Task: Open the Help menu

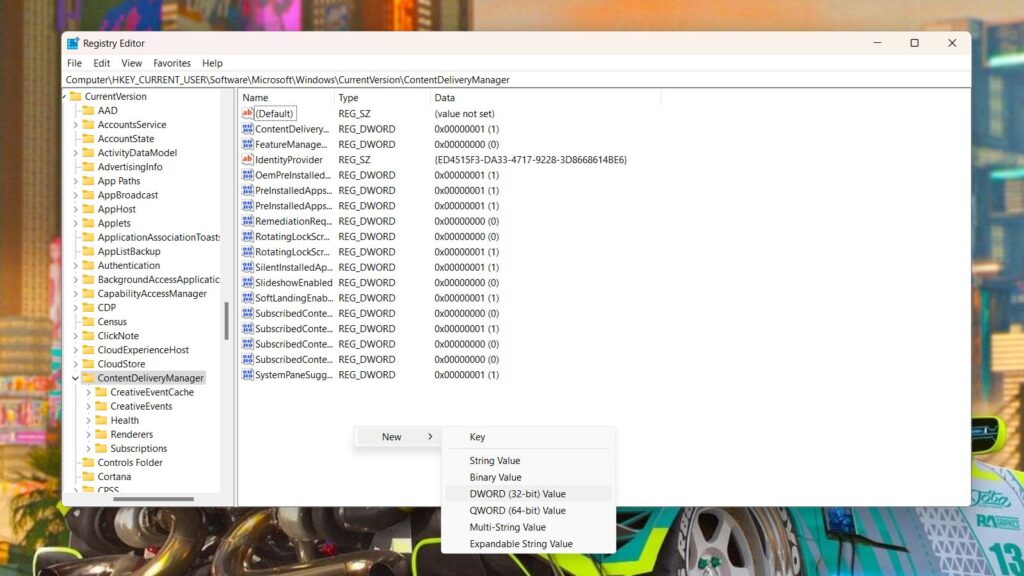Action: coord(212,63)
